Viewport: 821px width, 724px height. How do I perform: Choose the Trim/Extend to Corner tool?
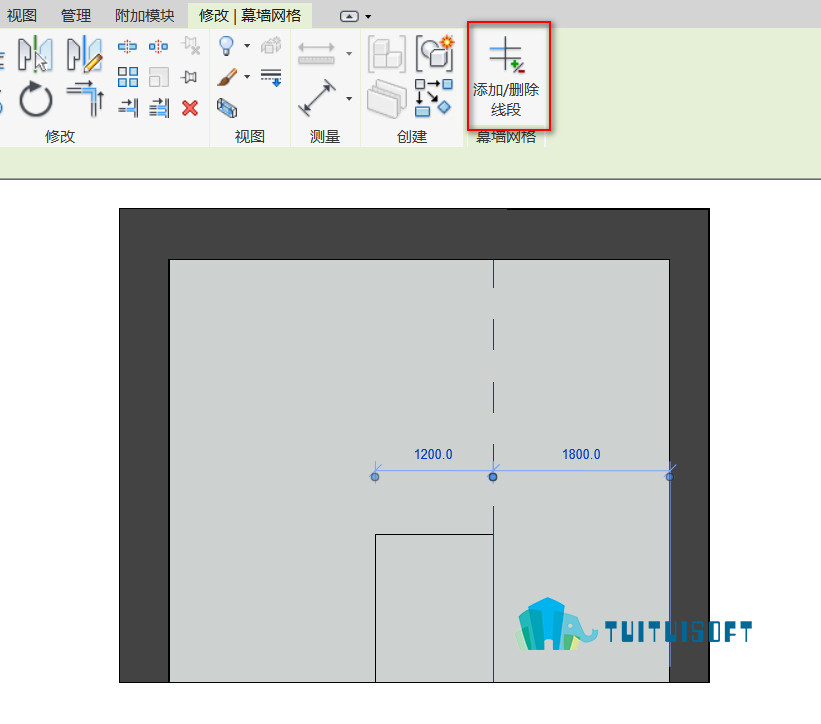click(x=85, y=98)
